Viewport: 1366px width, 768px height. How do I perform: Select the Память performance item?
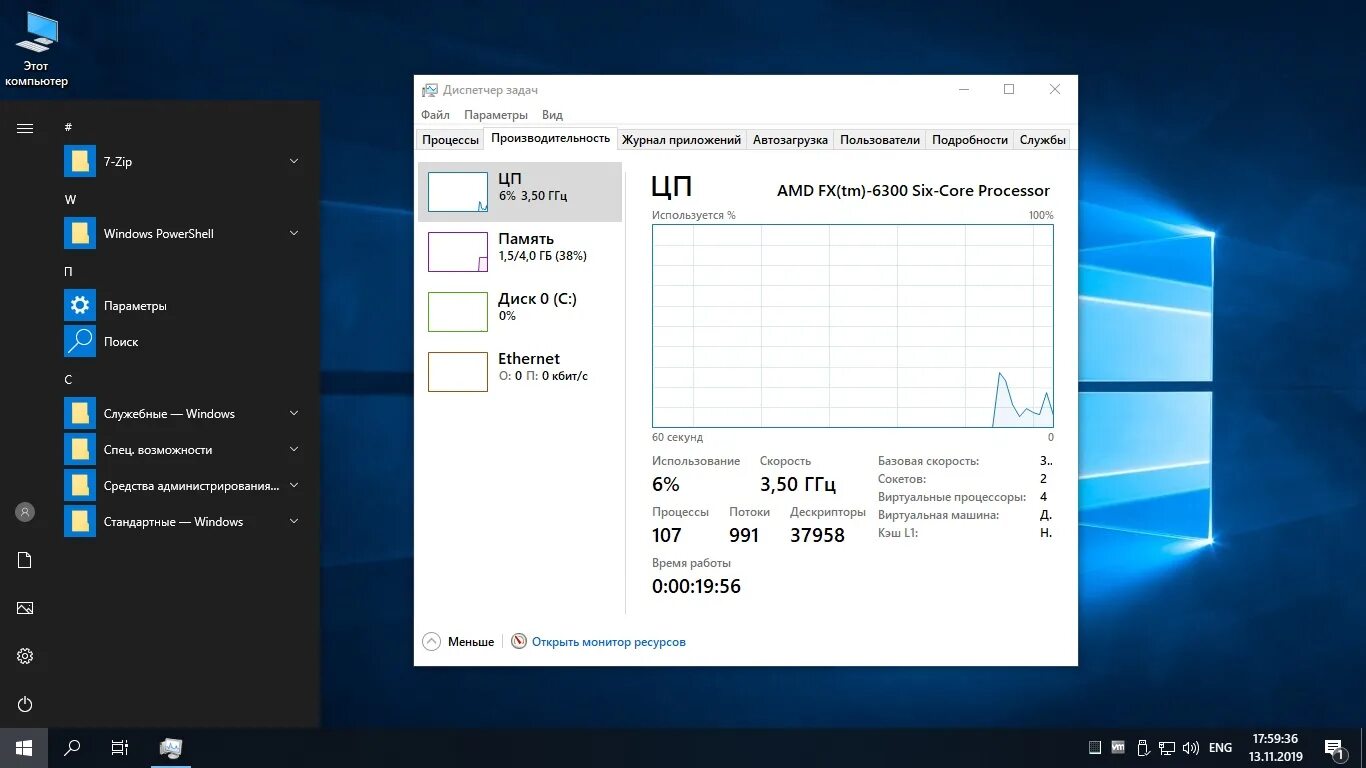coord(520,251)
